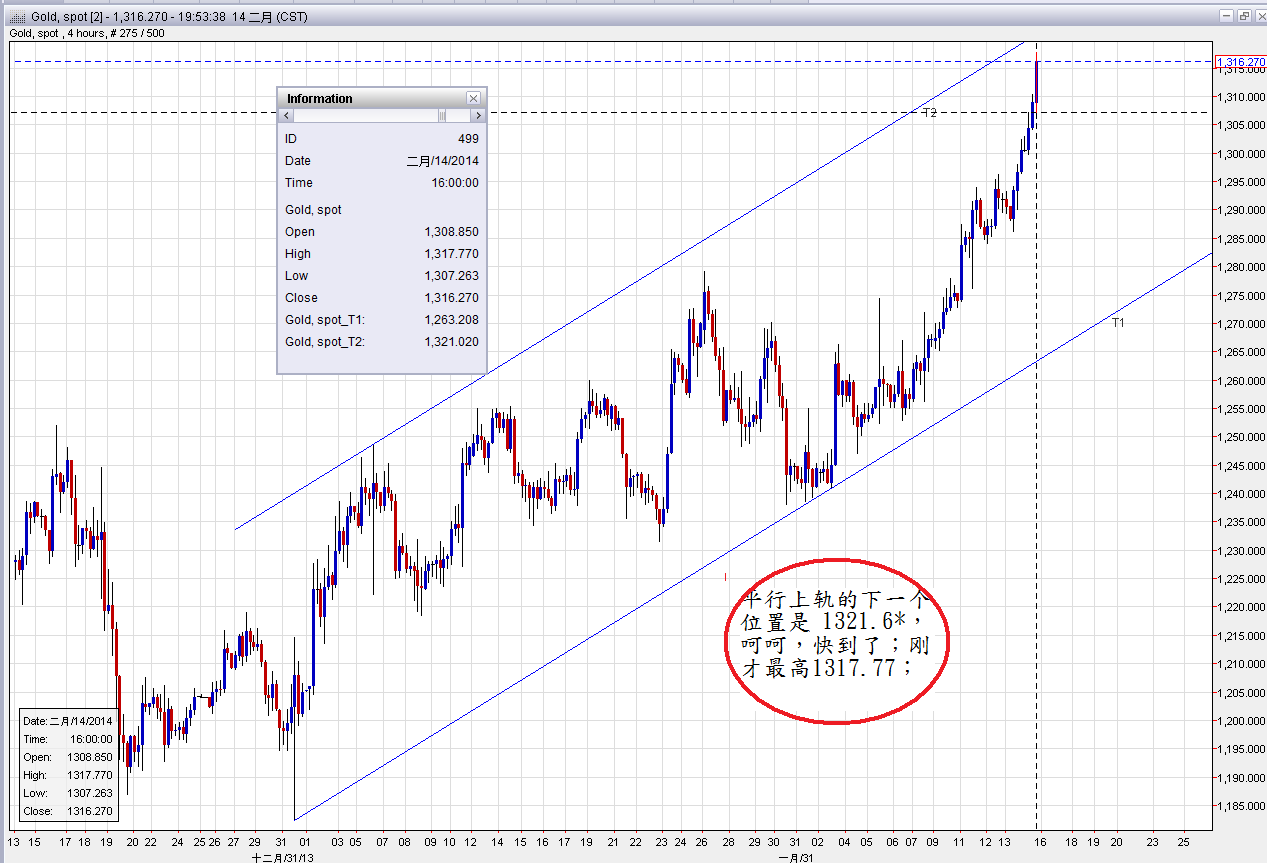The height and width of the screenshot is (863, 1267).
Task: Click the Gold, spot_T1 value 1,263.208
Action: [451, 320]
